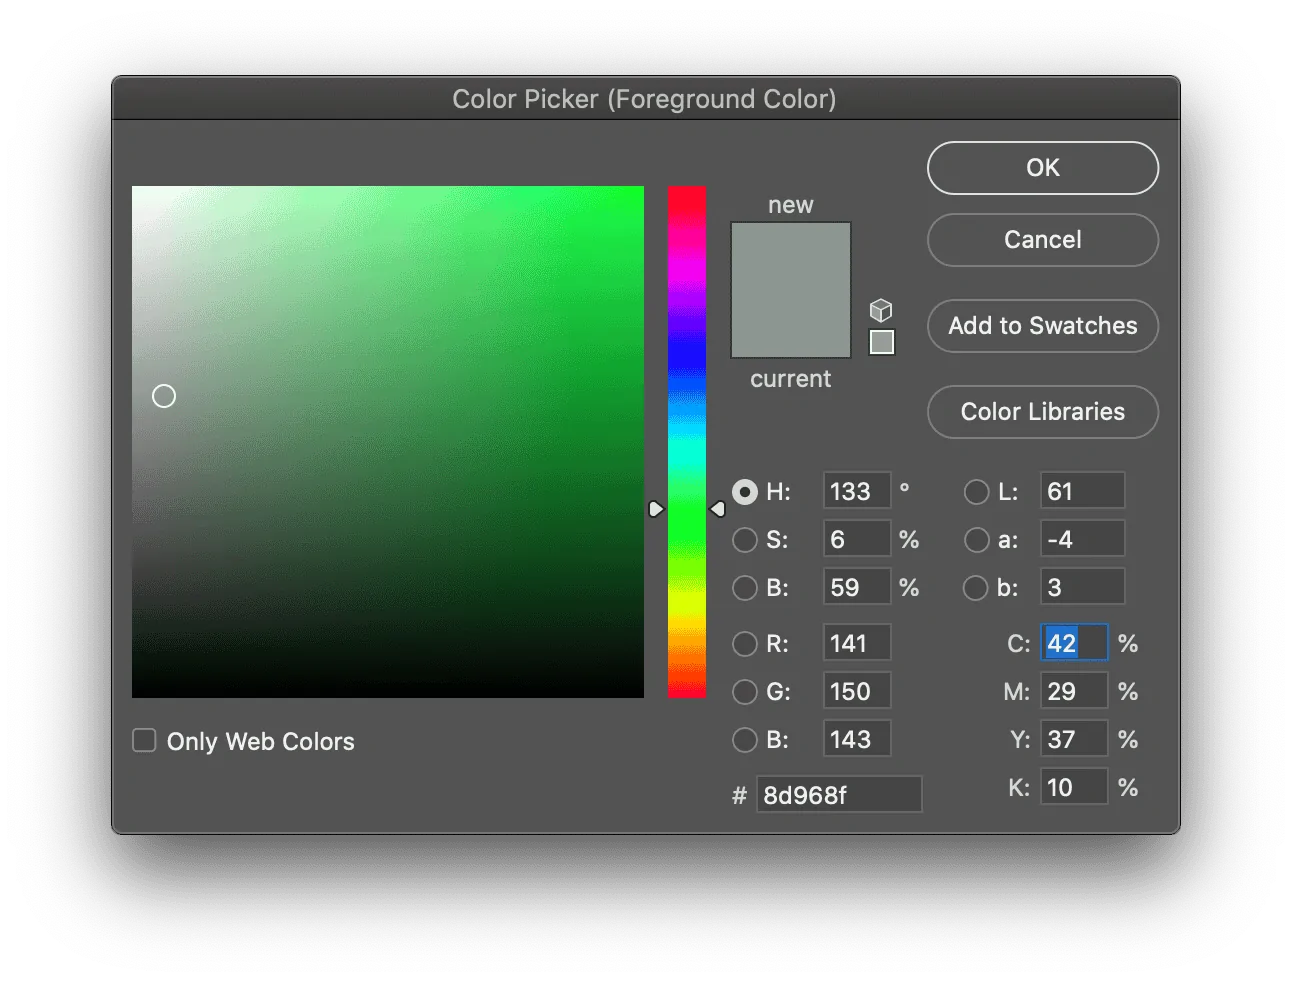
Task: Click the red field showing 141
Action: (857, 643)
